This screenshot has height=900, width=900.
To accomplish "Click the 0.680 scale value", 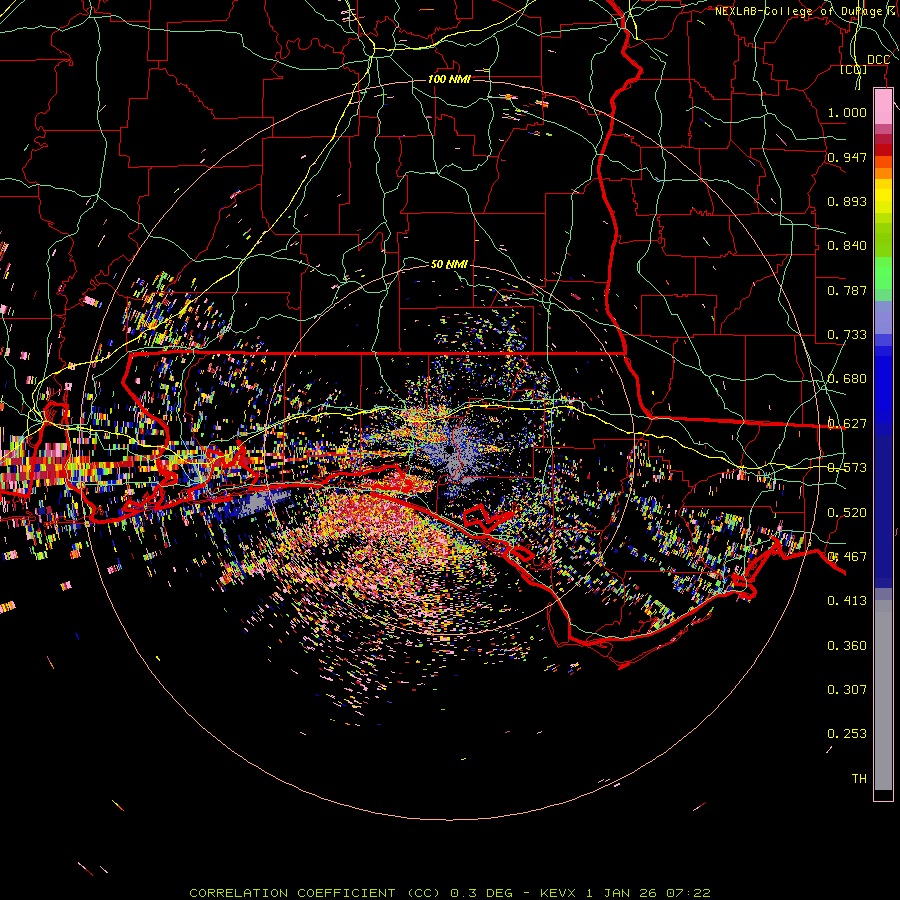I will [847, 379].
